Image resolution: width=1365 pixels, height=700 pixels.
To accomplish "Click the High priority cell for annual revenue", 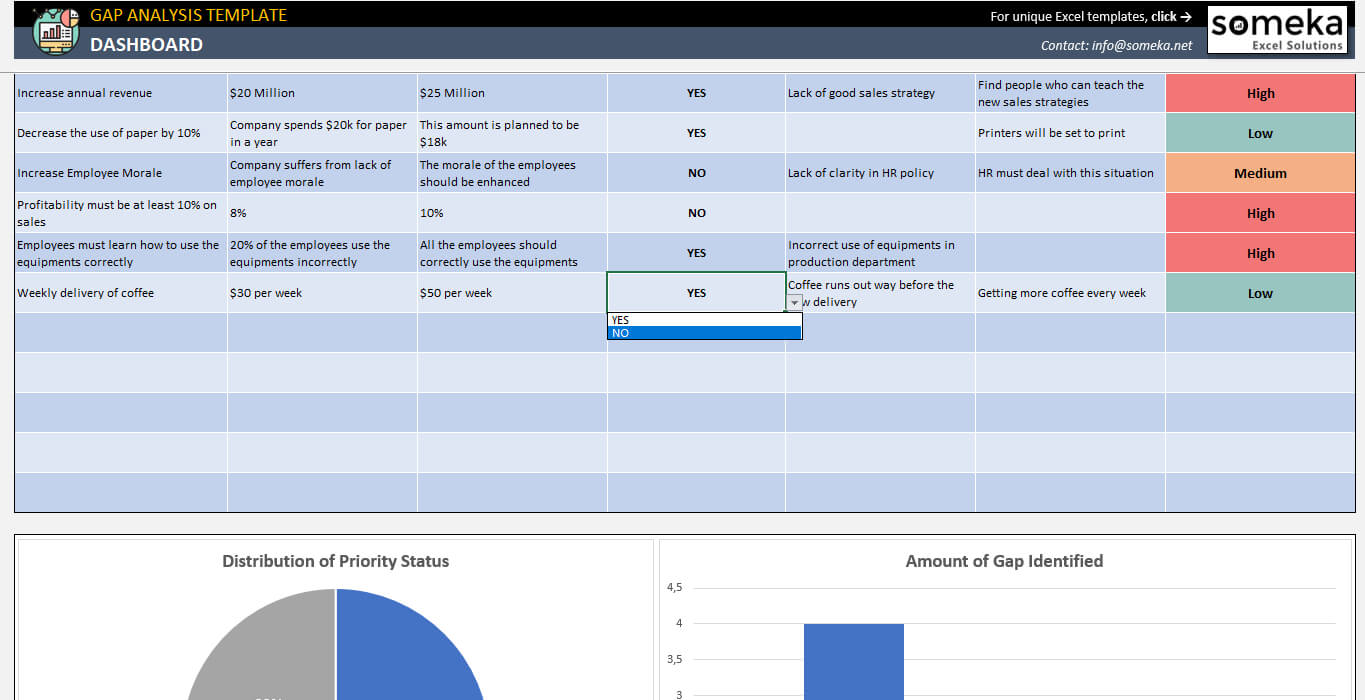I will click(x=1260, y=93).
